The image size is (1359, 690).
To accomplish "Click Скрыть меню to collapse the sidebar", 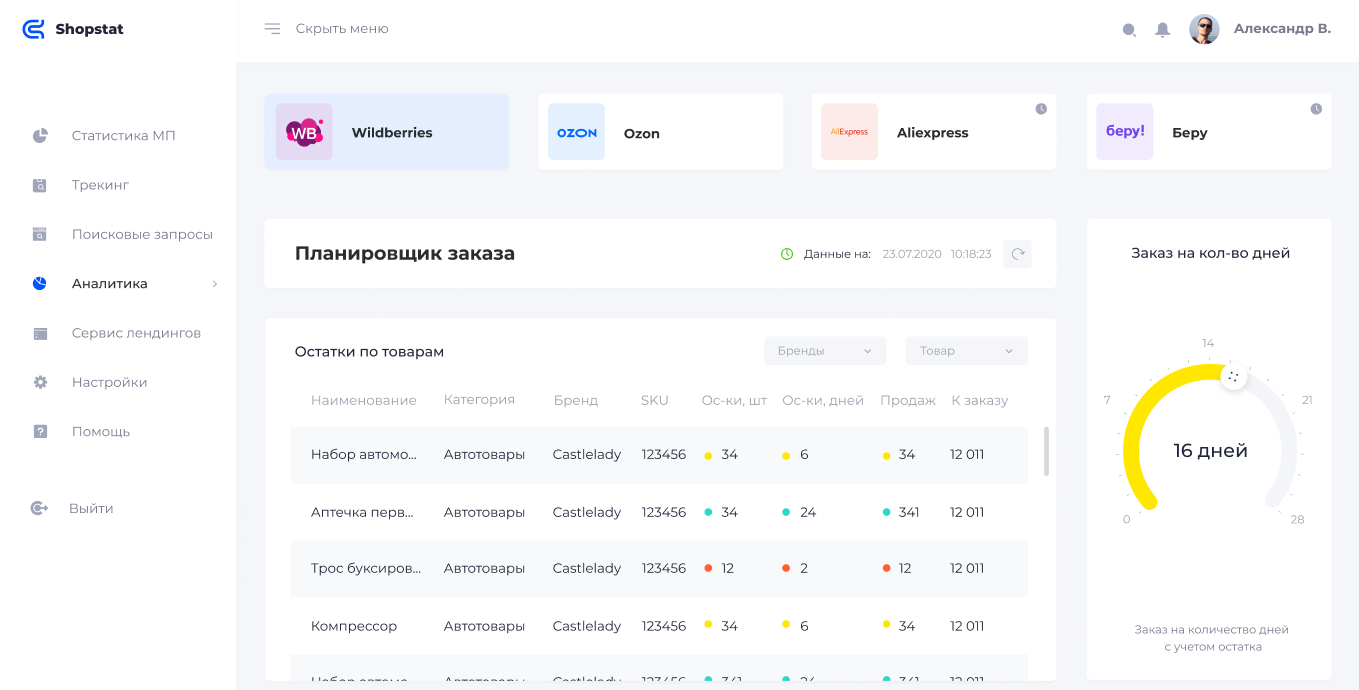I will 340,29.
